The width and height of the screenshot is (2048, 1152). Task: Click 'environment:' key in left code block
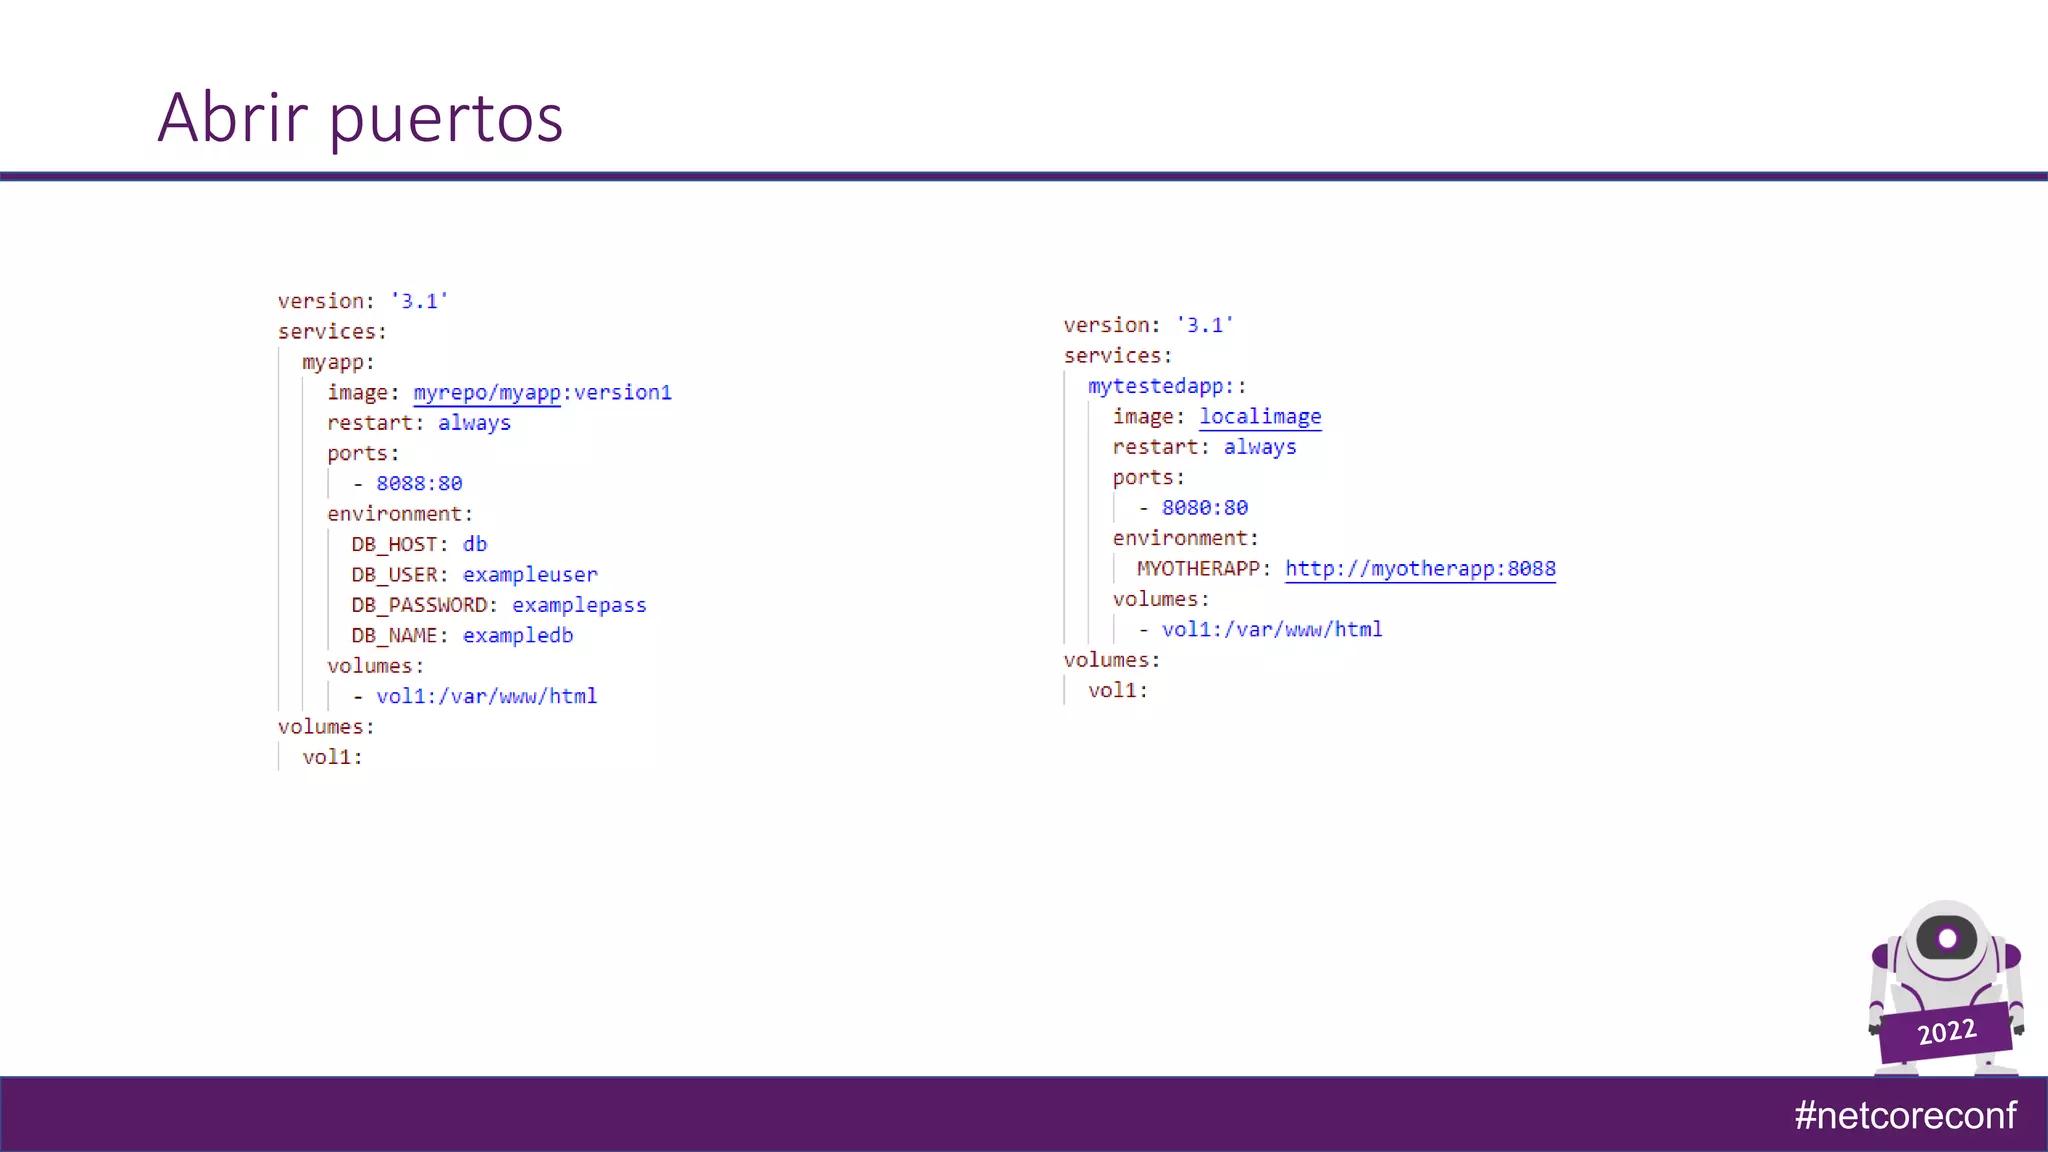click(x=400, y=514)
